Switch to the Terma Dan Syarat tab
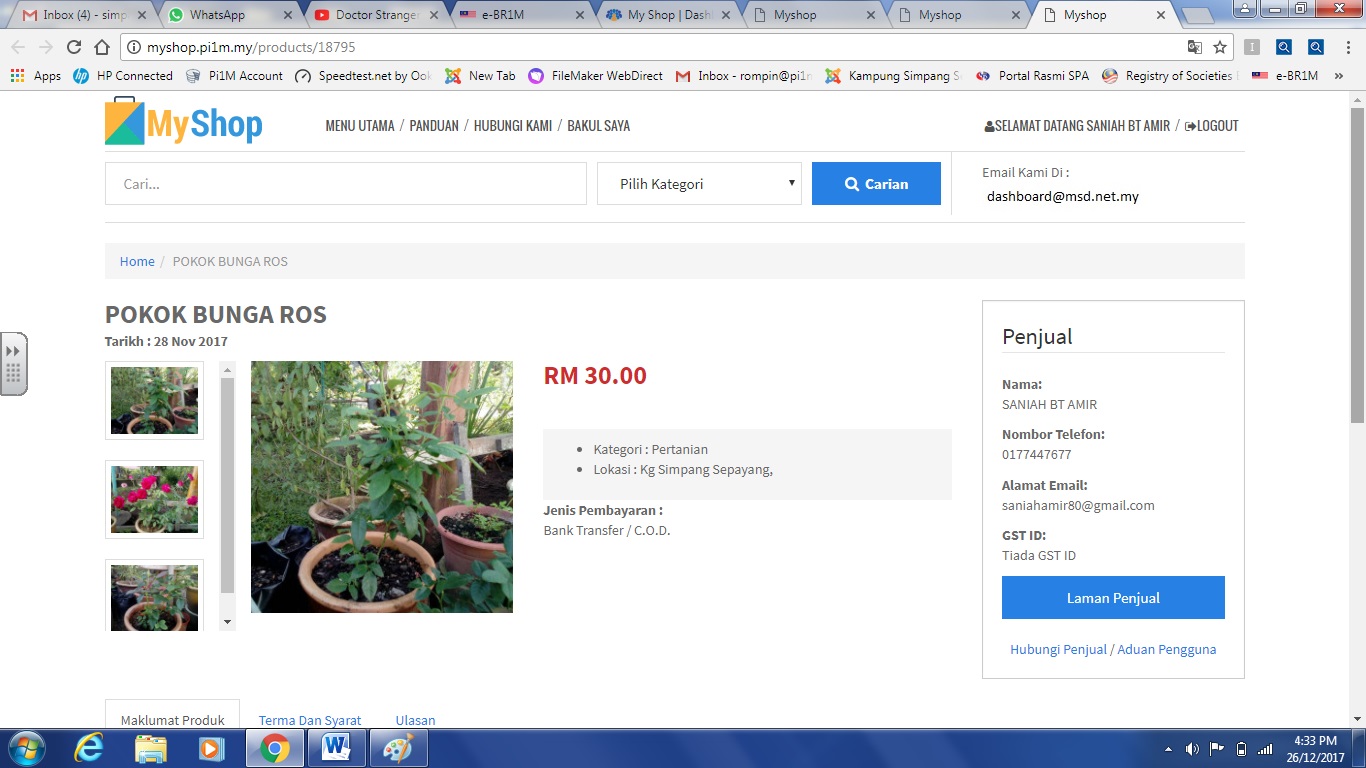The width and height of the screenshot is (1366, 768). pyautogui.click(x=310, y=720)
